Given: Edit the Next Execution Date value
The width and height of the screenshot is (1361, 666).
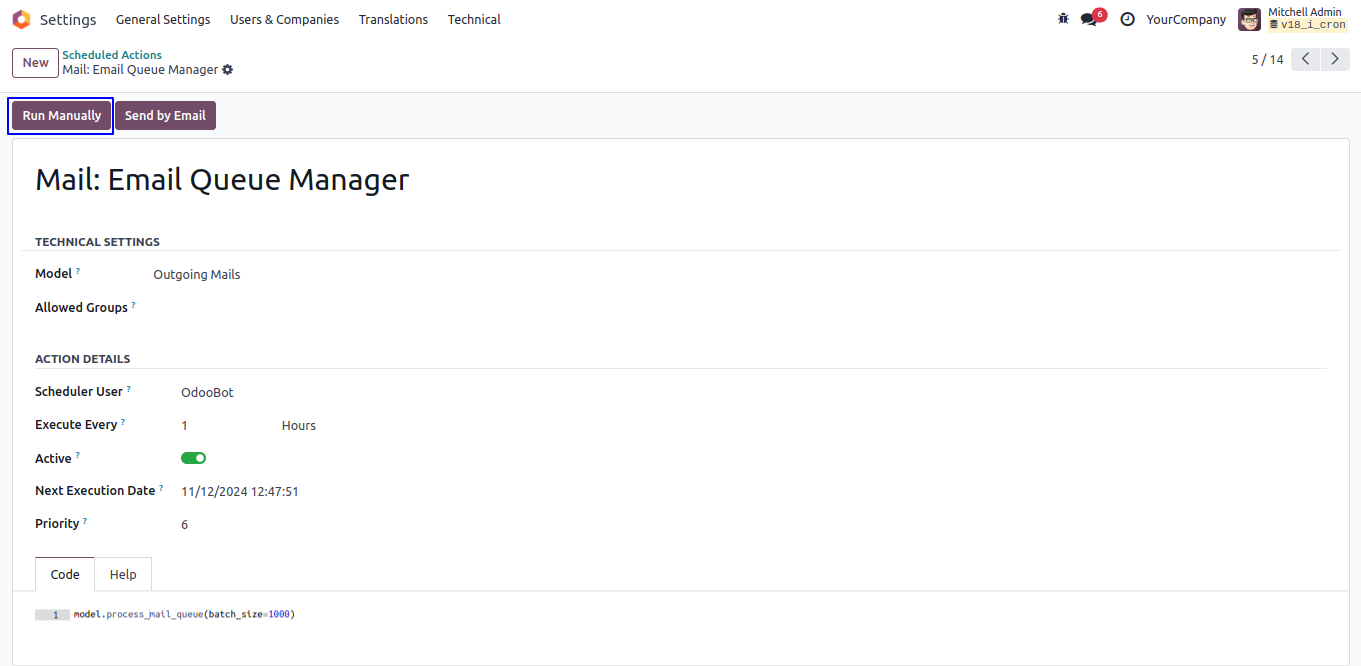Looking at the screenshot, I should 240,491.
